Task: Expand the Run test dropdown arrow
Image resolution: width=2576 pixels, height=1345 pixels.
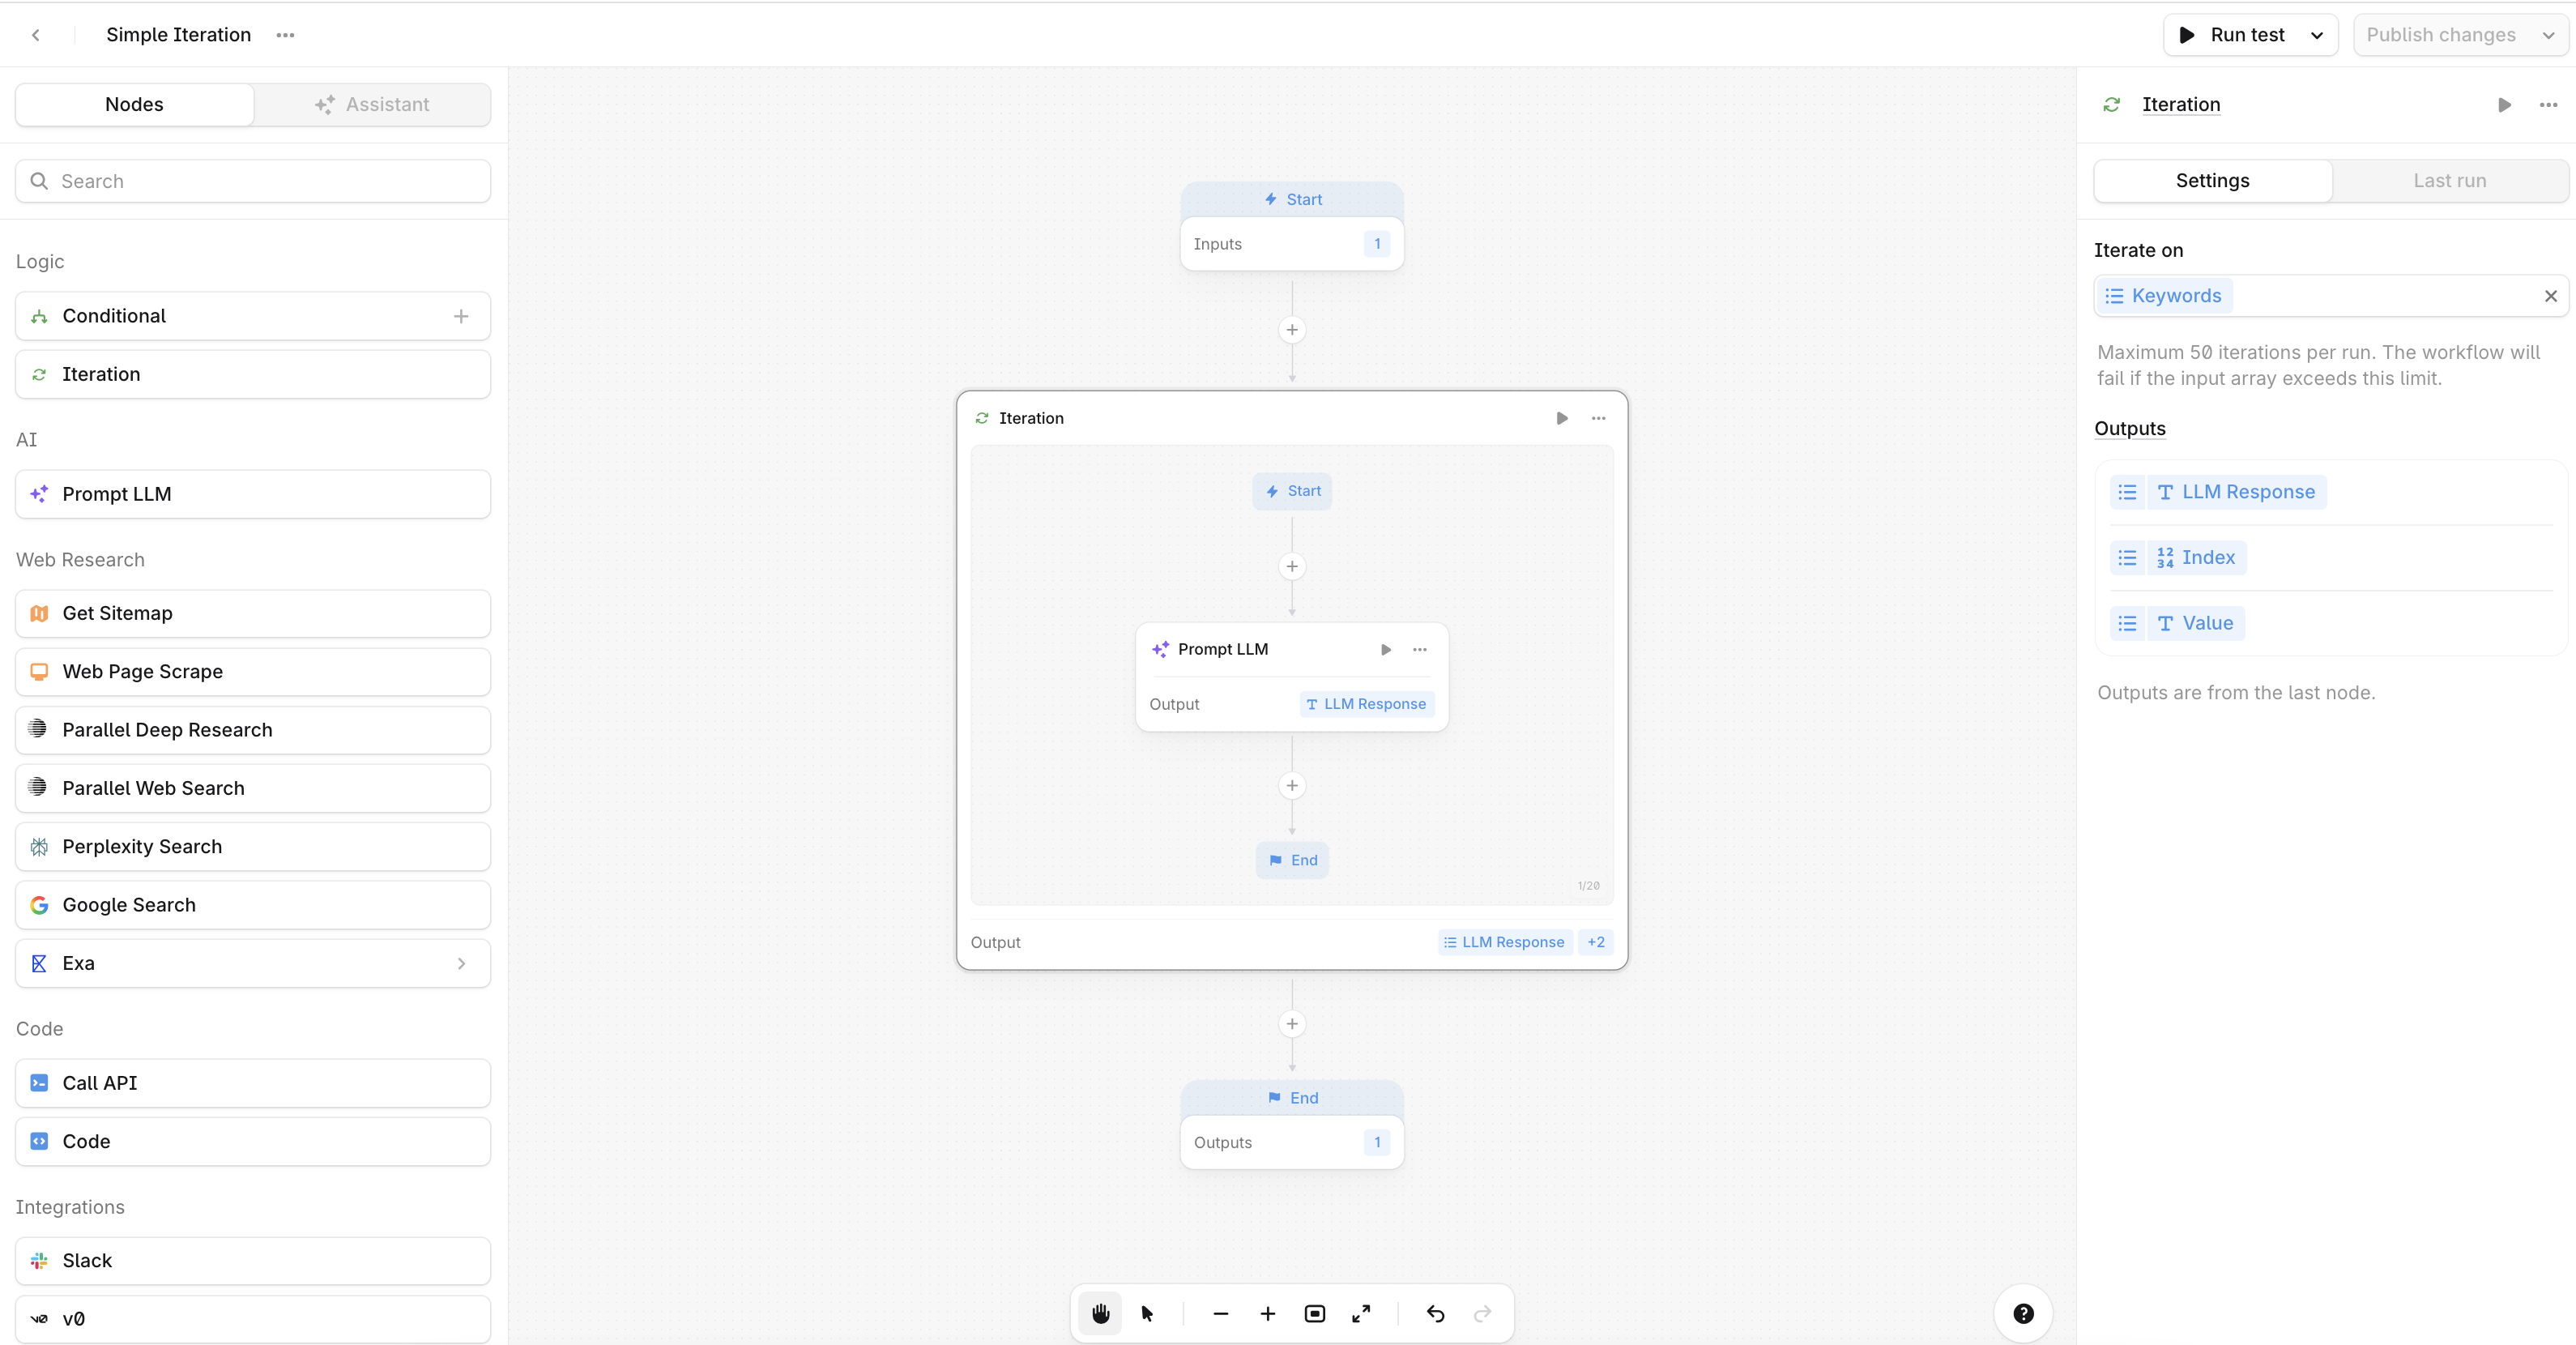Action: (x=2317, y=36)
